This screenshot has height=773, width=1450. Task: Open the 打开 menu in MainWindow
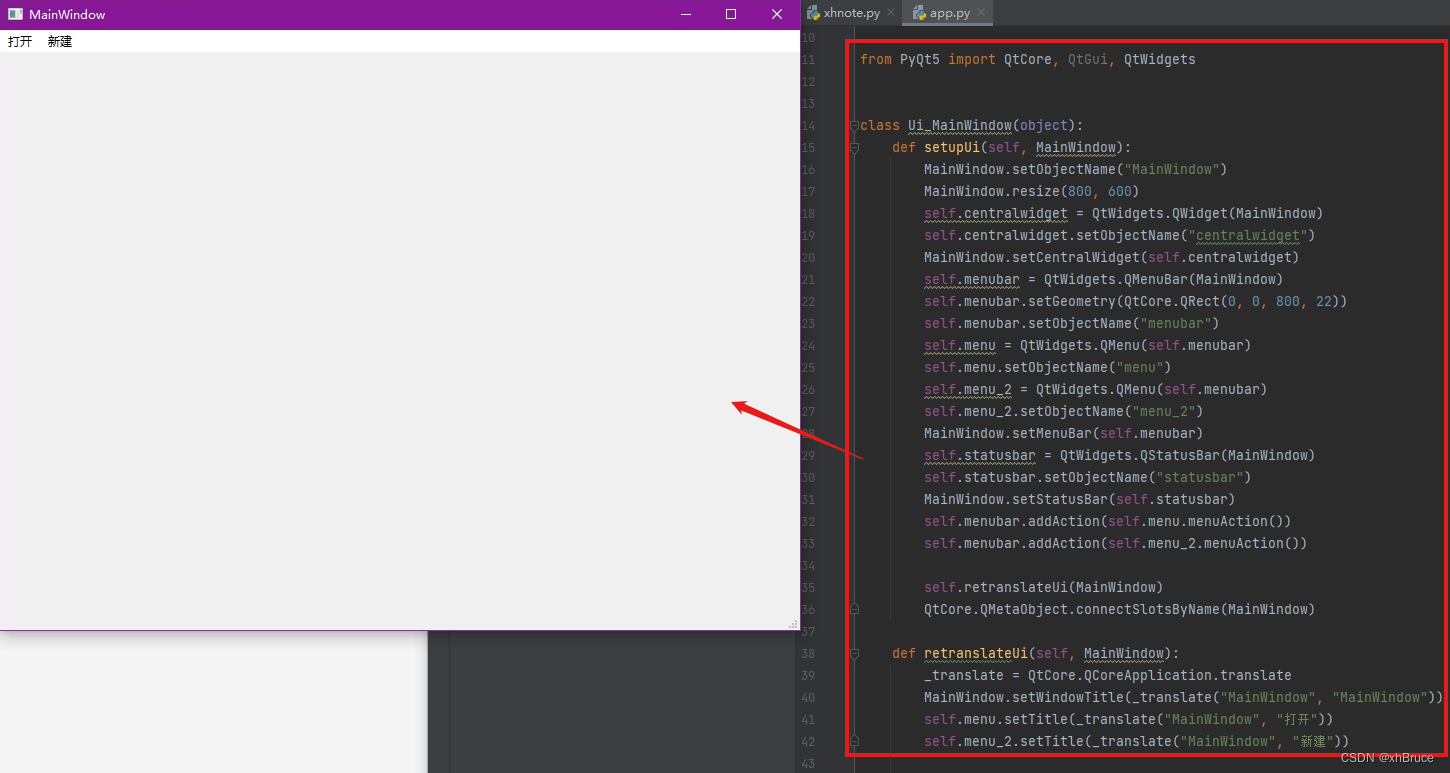tap(20, 41)
